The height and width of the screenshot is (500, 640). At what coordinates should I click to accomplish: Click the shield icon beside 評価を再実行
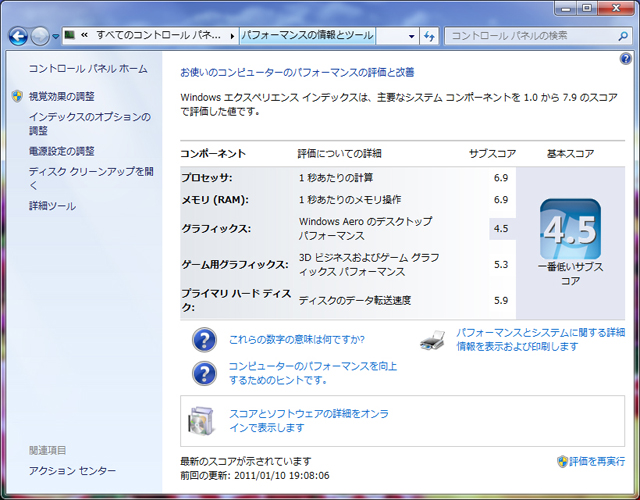pos(562,461)
